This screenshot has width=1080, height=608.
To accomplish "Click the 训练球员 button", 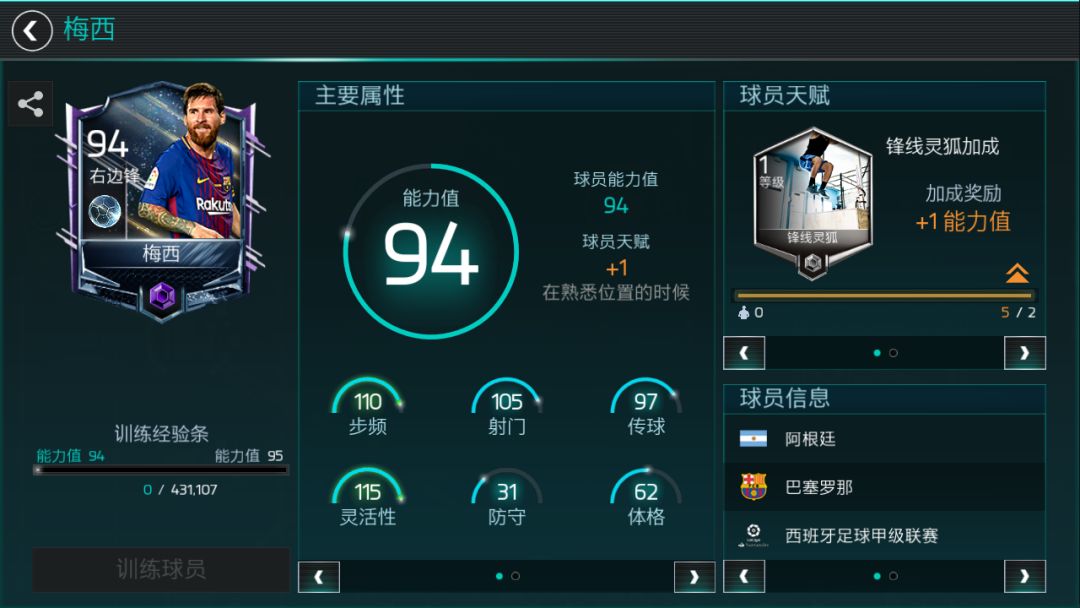I will pyautogui.click(x=161, y=569).
